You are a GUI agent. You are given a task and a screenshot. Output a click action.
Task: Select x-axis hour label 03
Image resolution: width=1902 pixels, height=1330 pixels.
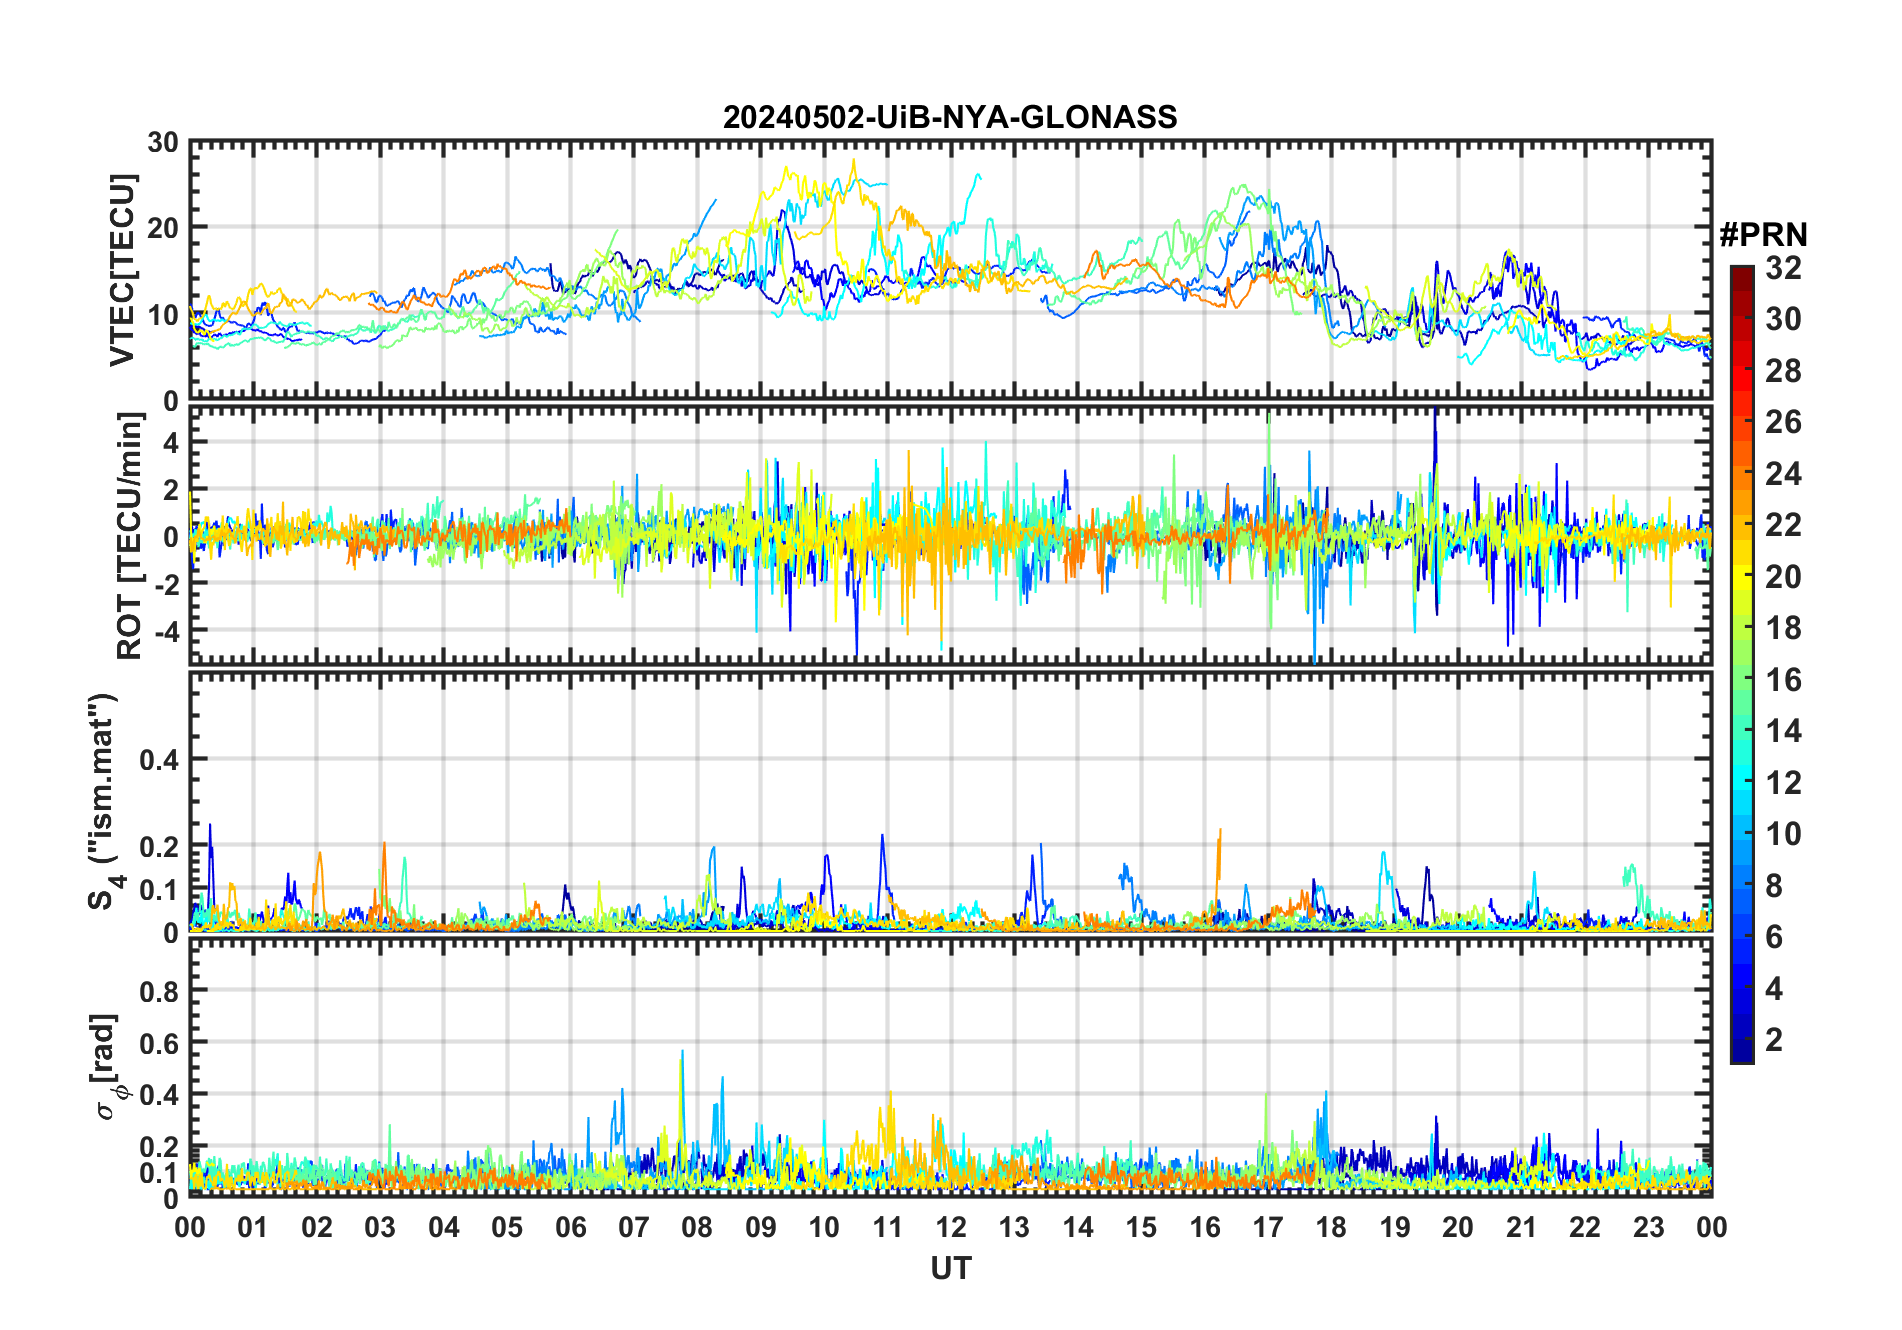click(x=380, y=1227)
